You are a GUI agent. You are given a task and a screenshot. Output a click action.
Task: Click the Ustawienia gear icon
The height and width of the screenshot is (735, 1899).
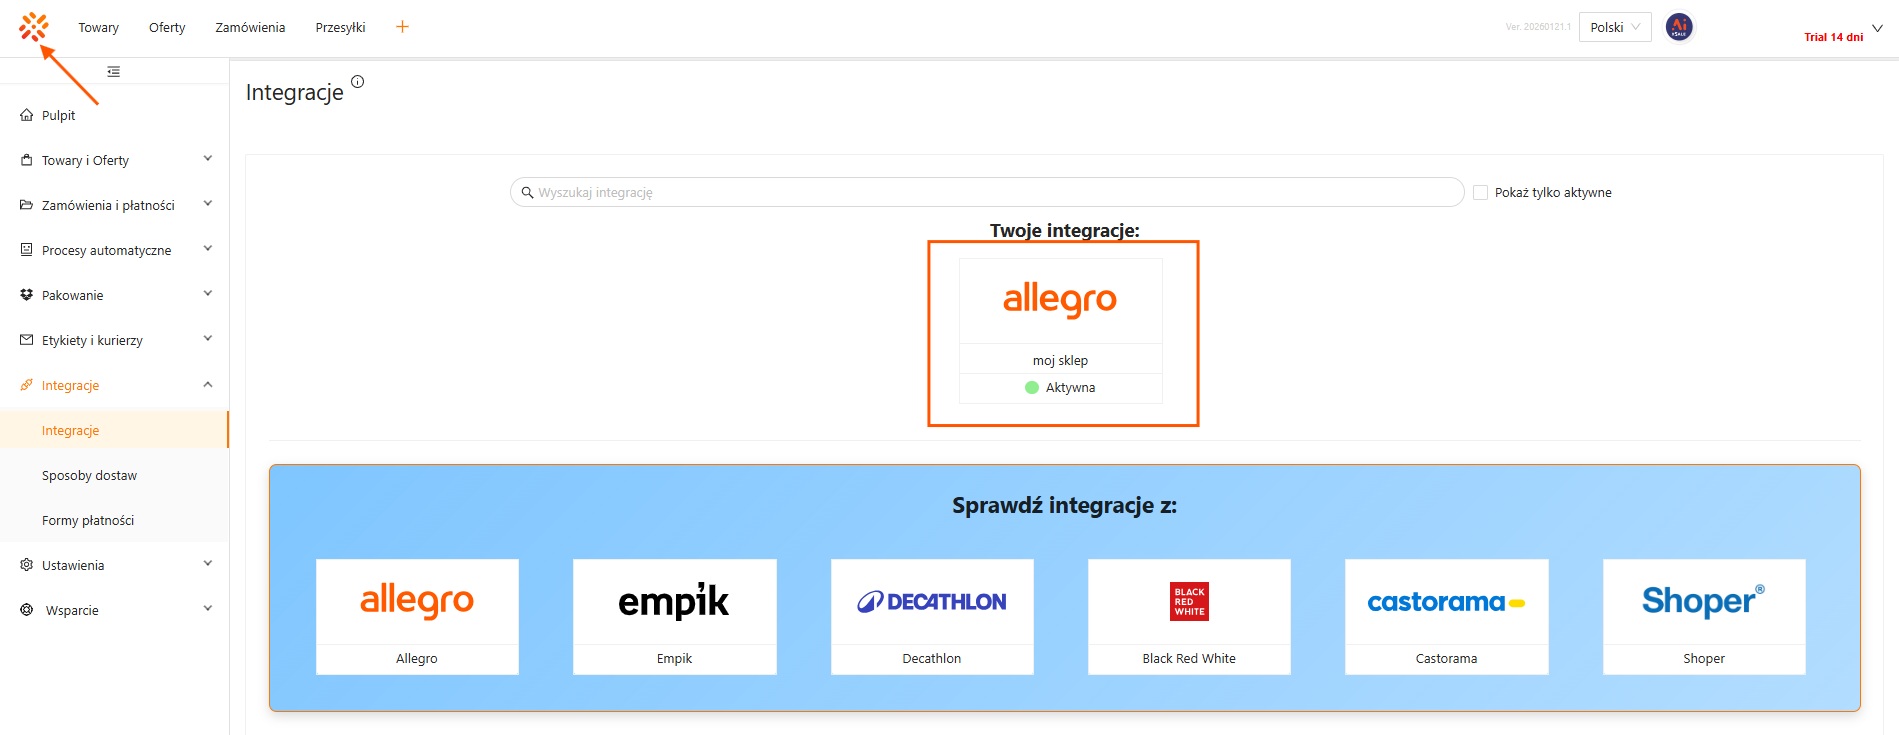pyautogui.click(x=27, y=565)
